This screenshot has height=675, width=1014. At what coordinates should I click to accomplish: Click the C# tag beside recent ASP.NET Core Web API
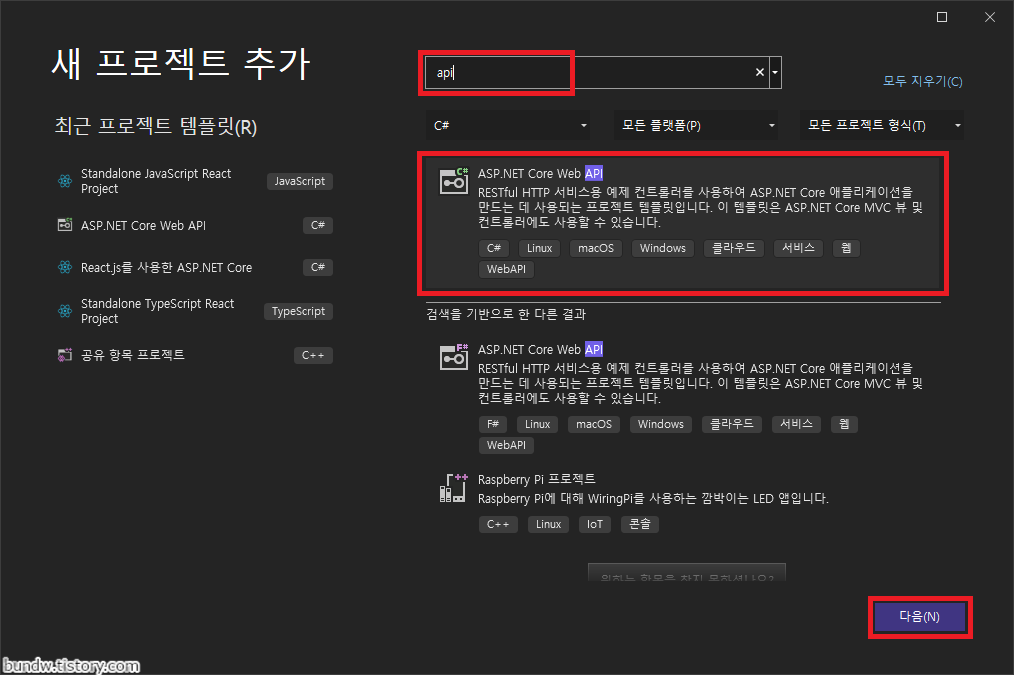click(318, 225)
